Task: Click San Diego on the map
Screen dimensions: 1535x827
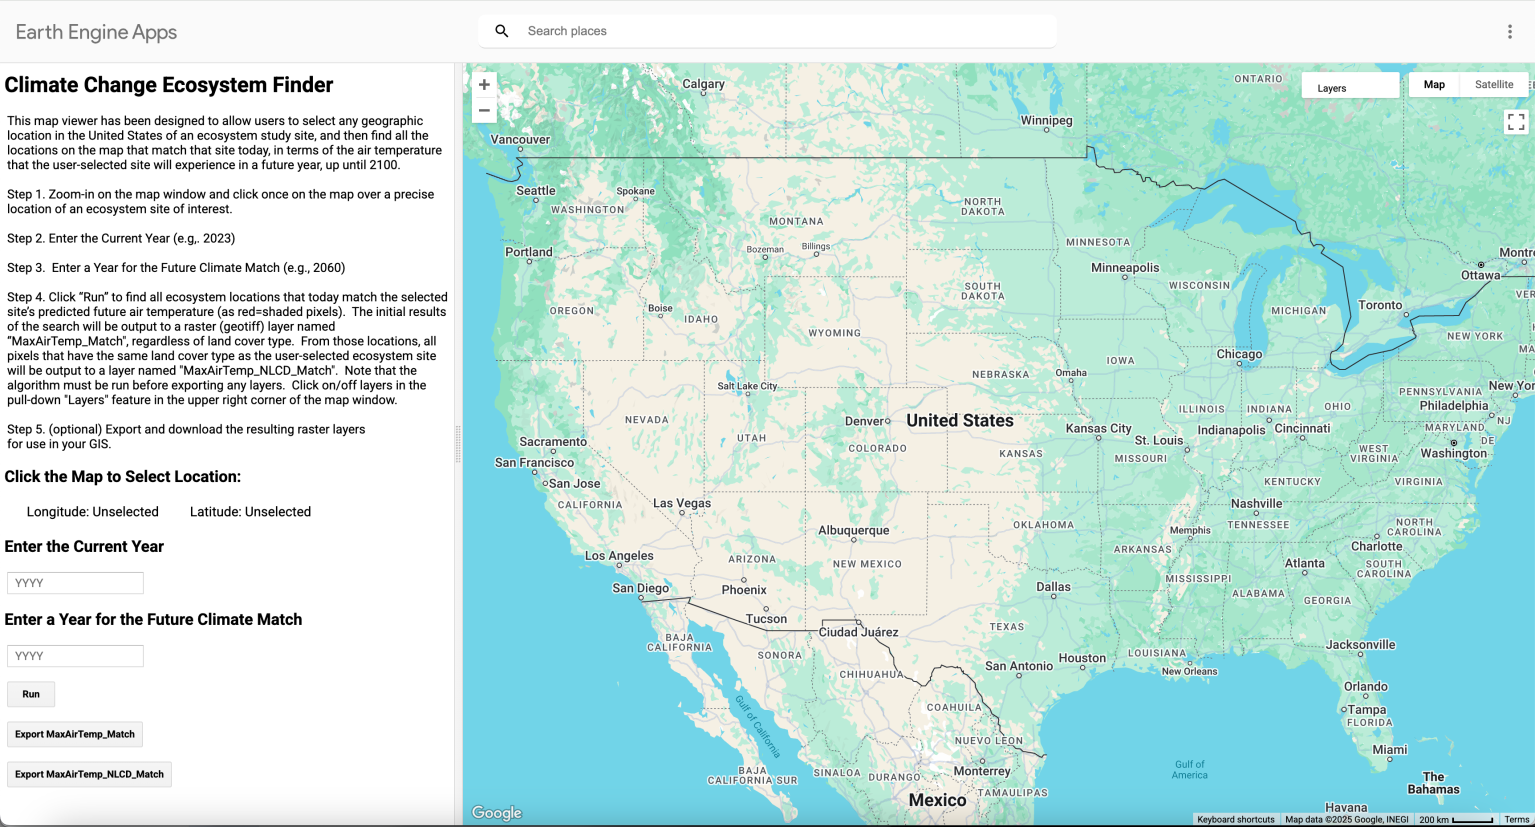Action: pos(640,589)
